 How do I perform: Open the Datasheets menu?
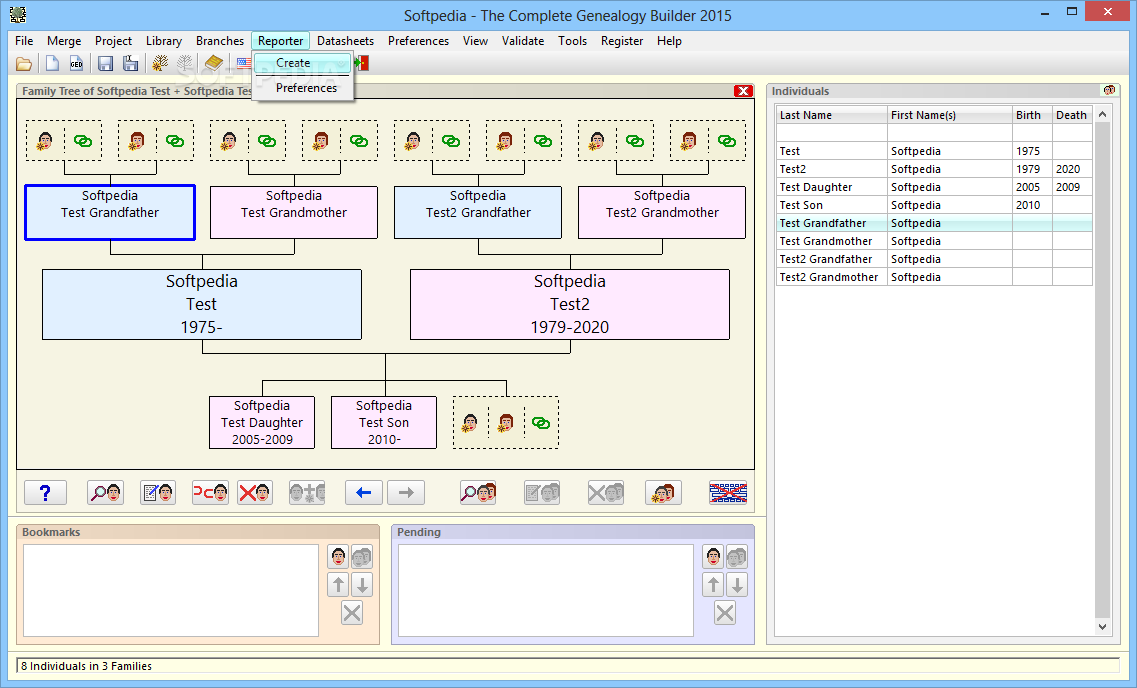tap(345, 41)
